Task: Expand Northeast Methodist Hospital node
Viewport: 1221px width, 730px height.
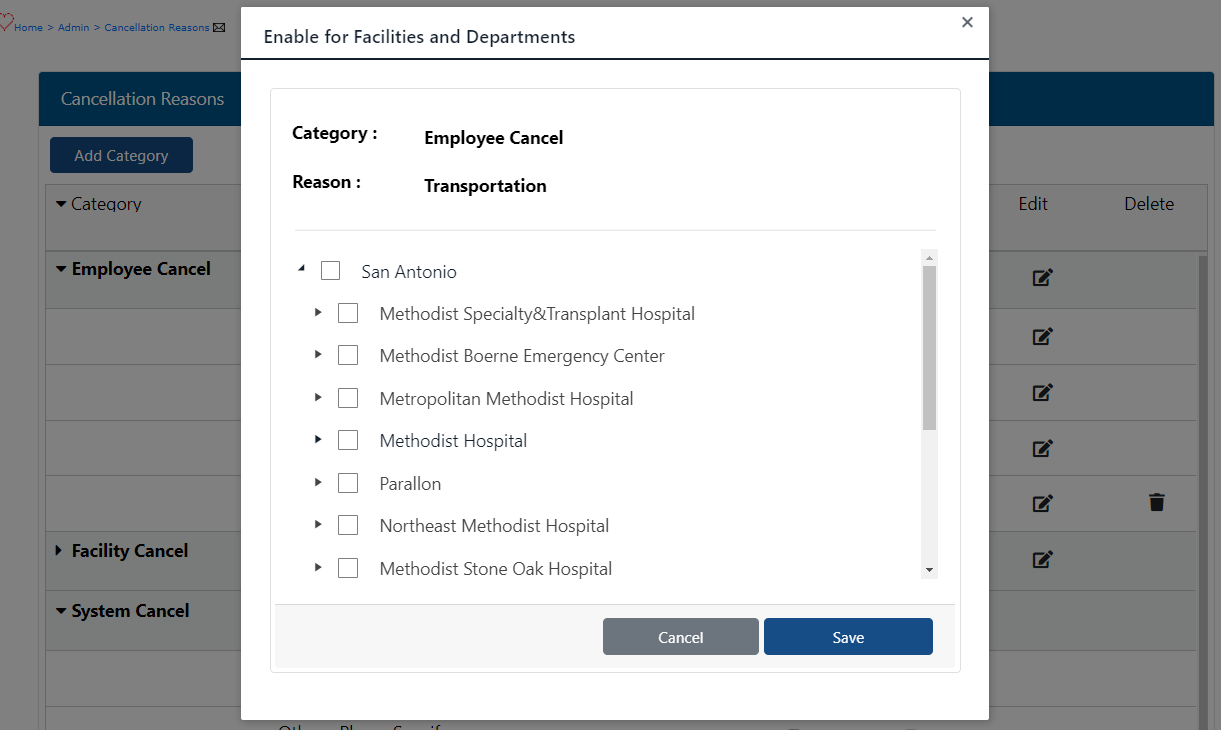Action: click(318, 524)
